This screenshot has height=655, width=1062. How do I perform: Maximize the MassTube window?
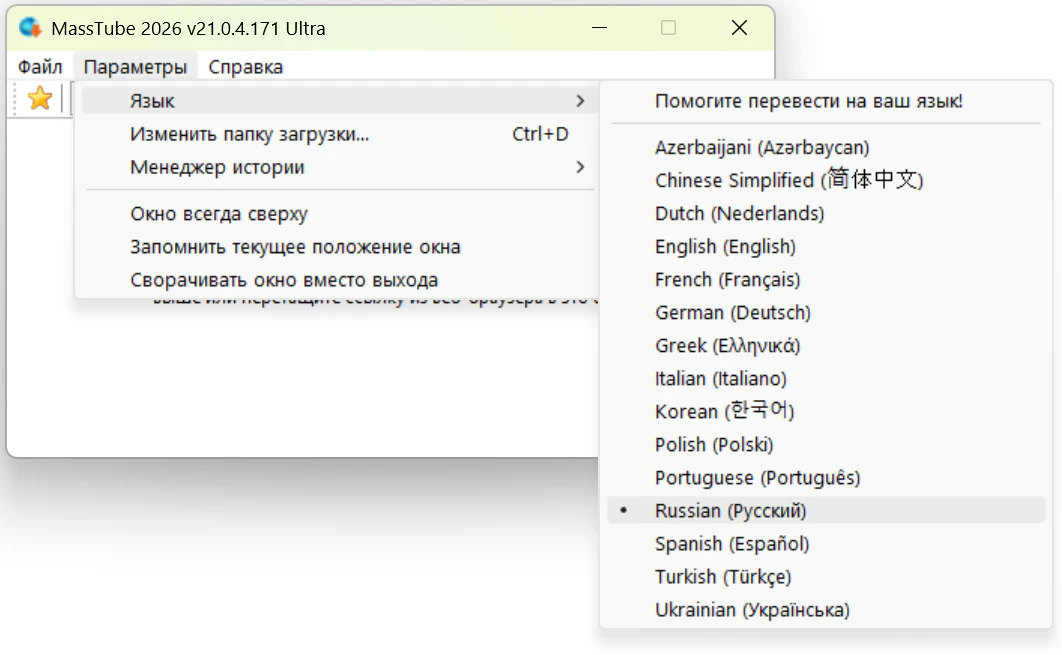(668, 28)
